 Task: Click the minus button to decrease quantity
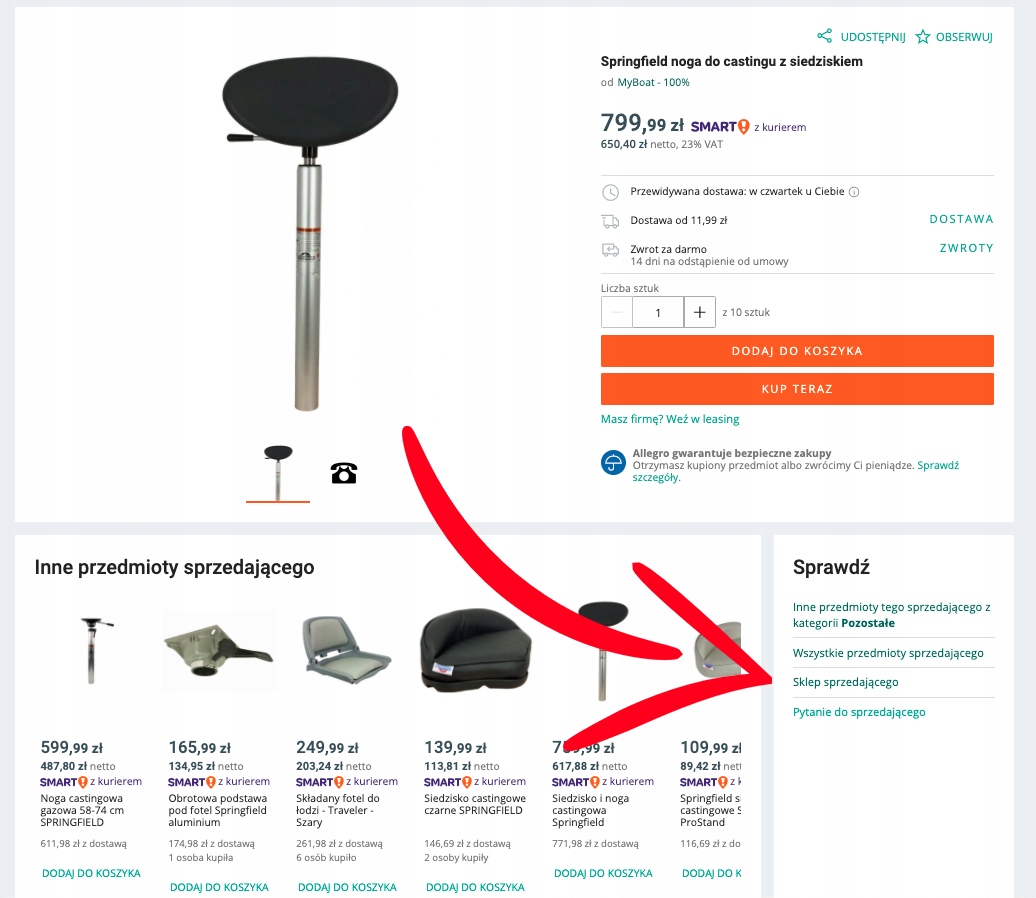pos(616,312)
